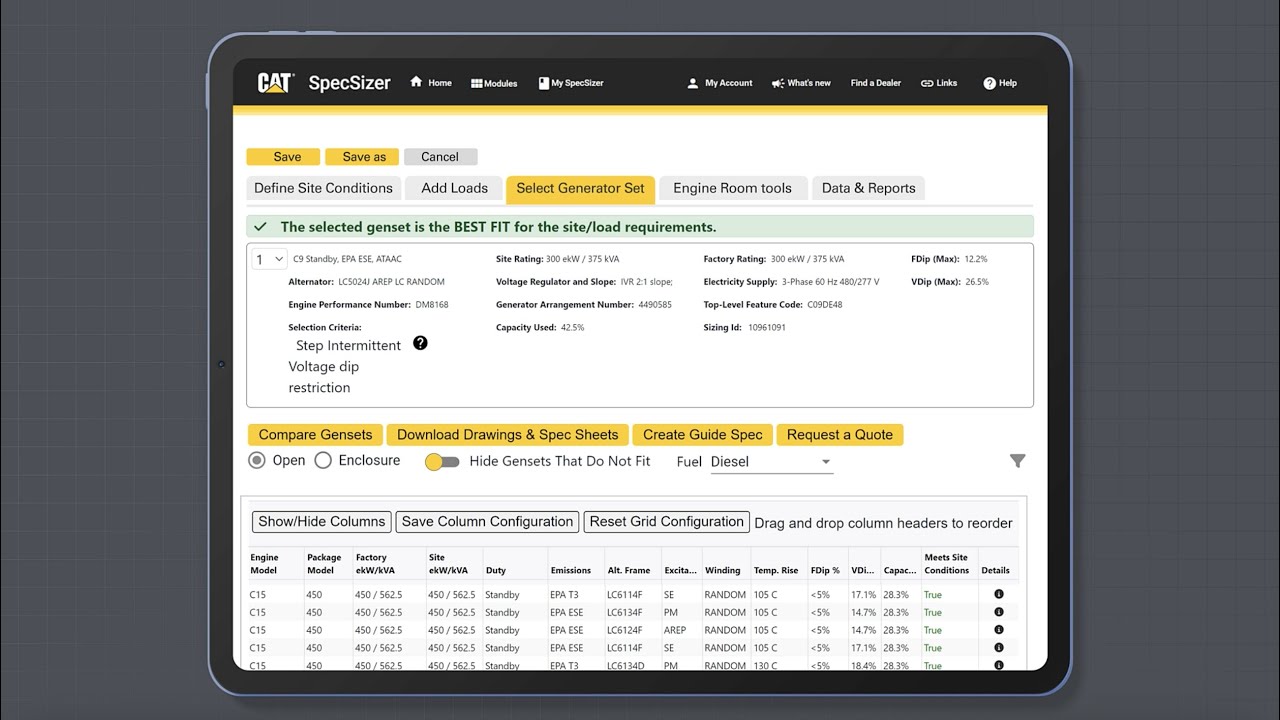Click the Selection Criteria question mark icon
Image resolution: width=1280 pixels, height=720 pixels.
pos(420,343)
